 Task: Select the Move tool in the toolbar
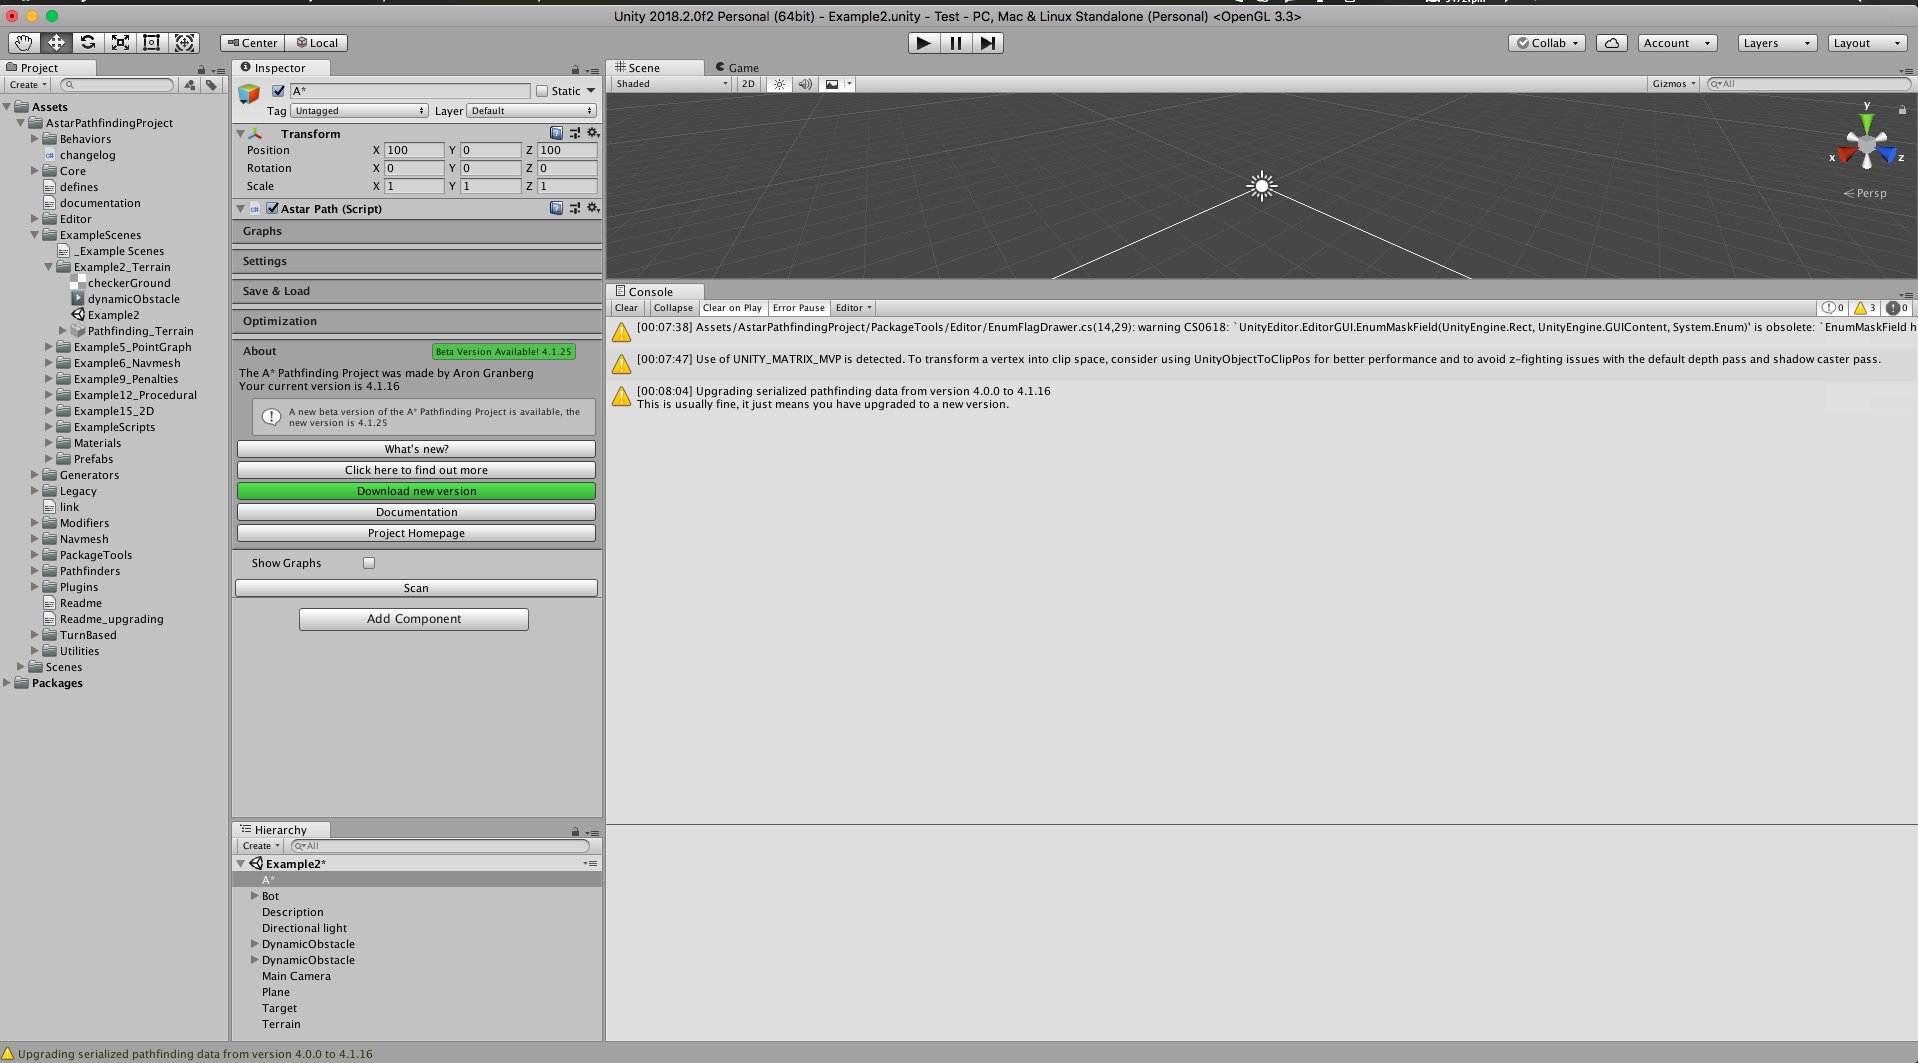(56, 43)
